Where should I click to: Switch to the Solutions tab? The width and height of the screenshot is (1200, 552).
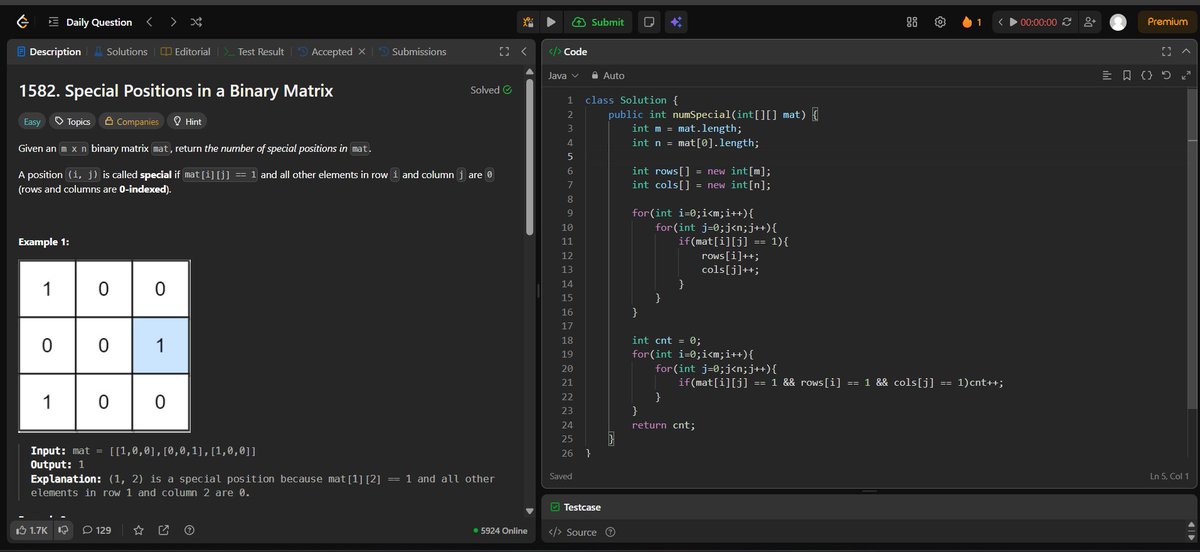120,51
